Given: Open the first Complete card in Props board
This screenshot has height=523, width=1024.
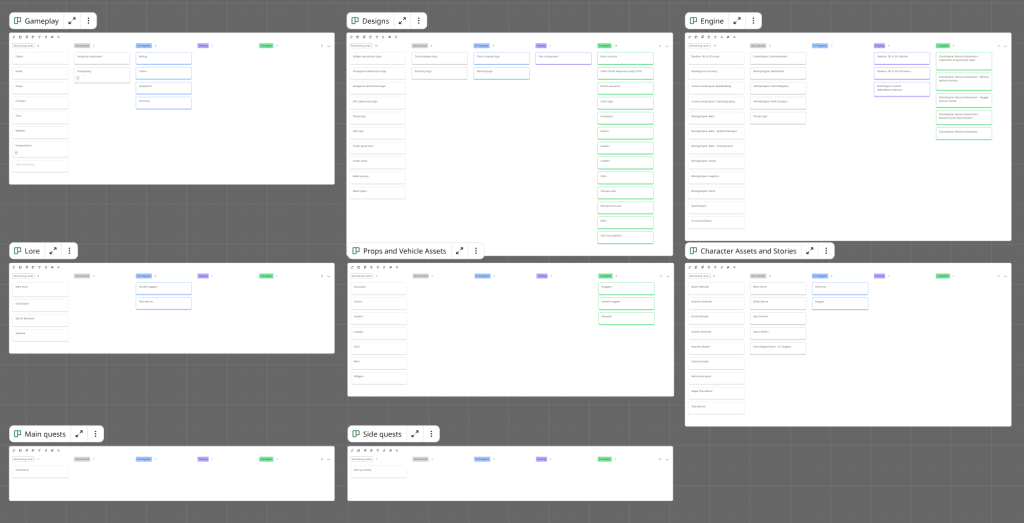Looking at the screenshot, I should [x=625, y=287].
